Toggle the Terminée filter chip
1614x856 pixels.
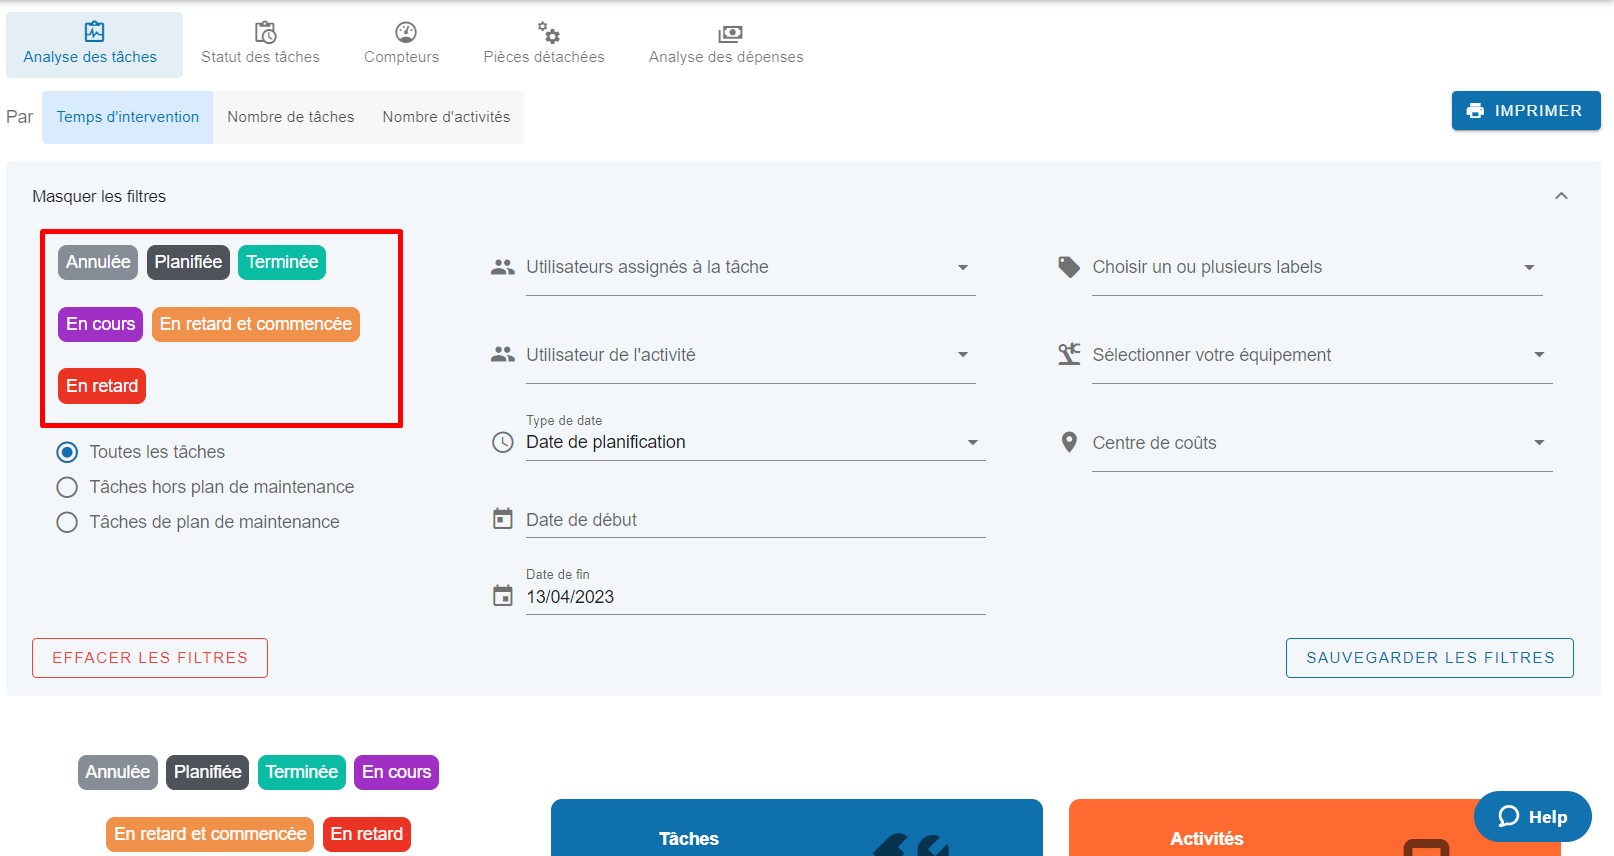click(282, 262)
